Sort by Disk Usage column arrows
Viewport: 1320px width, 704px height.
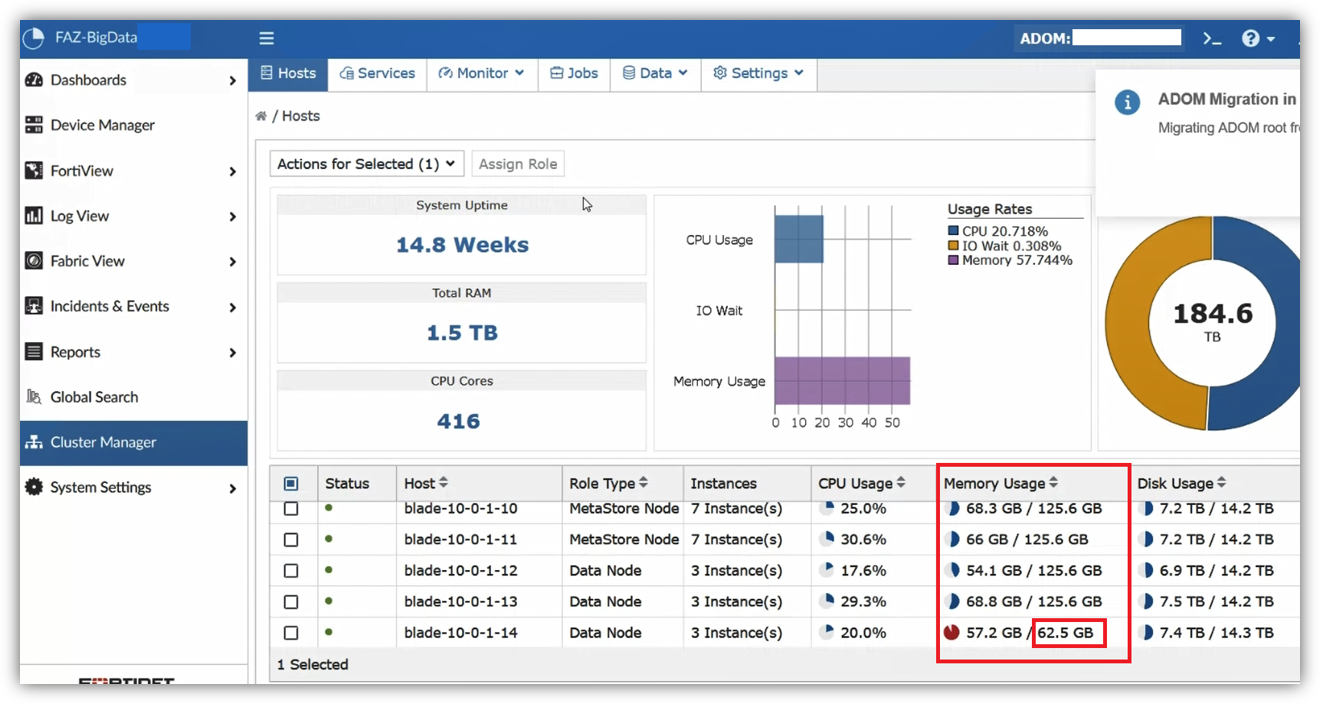point(1221,483)
